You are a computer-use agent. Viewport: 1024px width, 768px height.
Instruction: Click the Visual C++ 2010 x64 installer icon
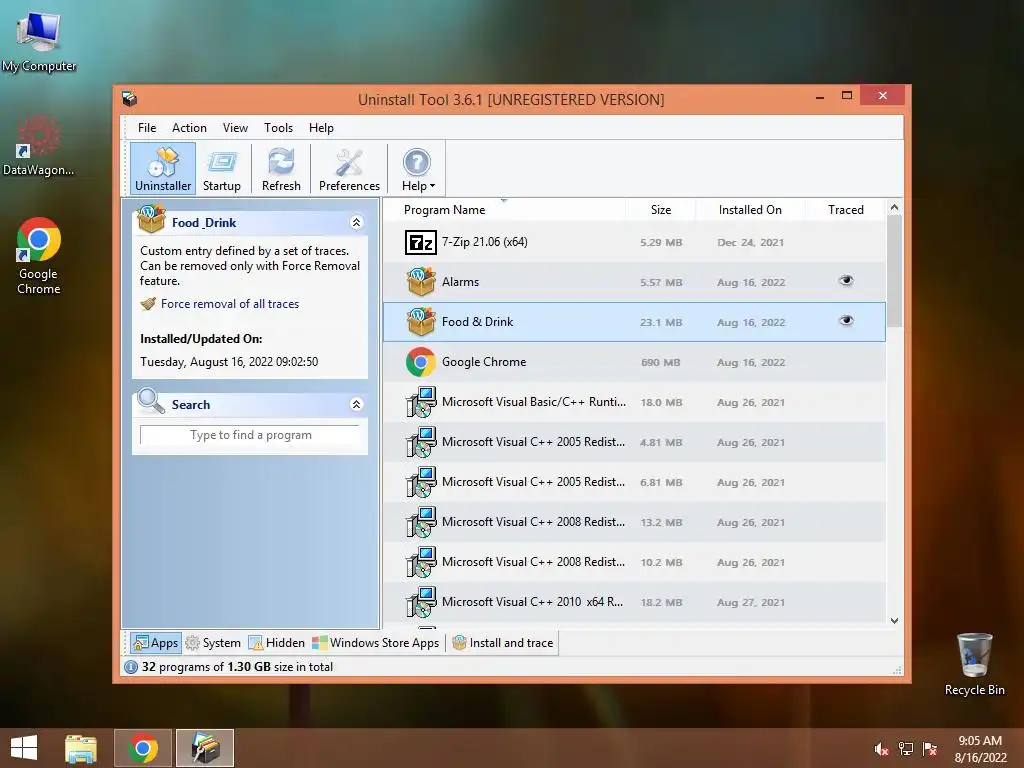tap(421, 602)
